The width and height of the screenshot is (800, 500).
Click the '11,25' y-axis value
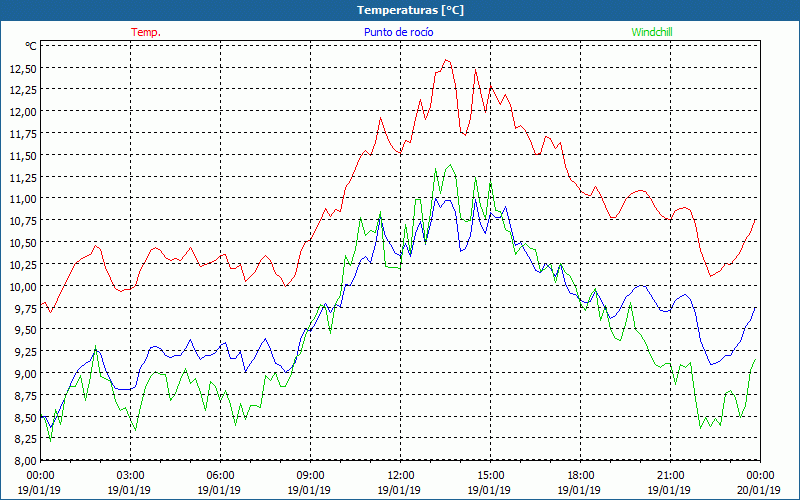23,177
